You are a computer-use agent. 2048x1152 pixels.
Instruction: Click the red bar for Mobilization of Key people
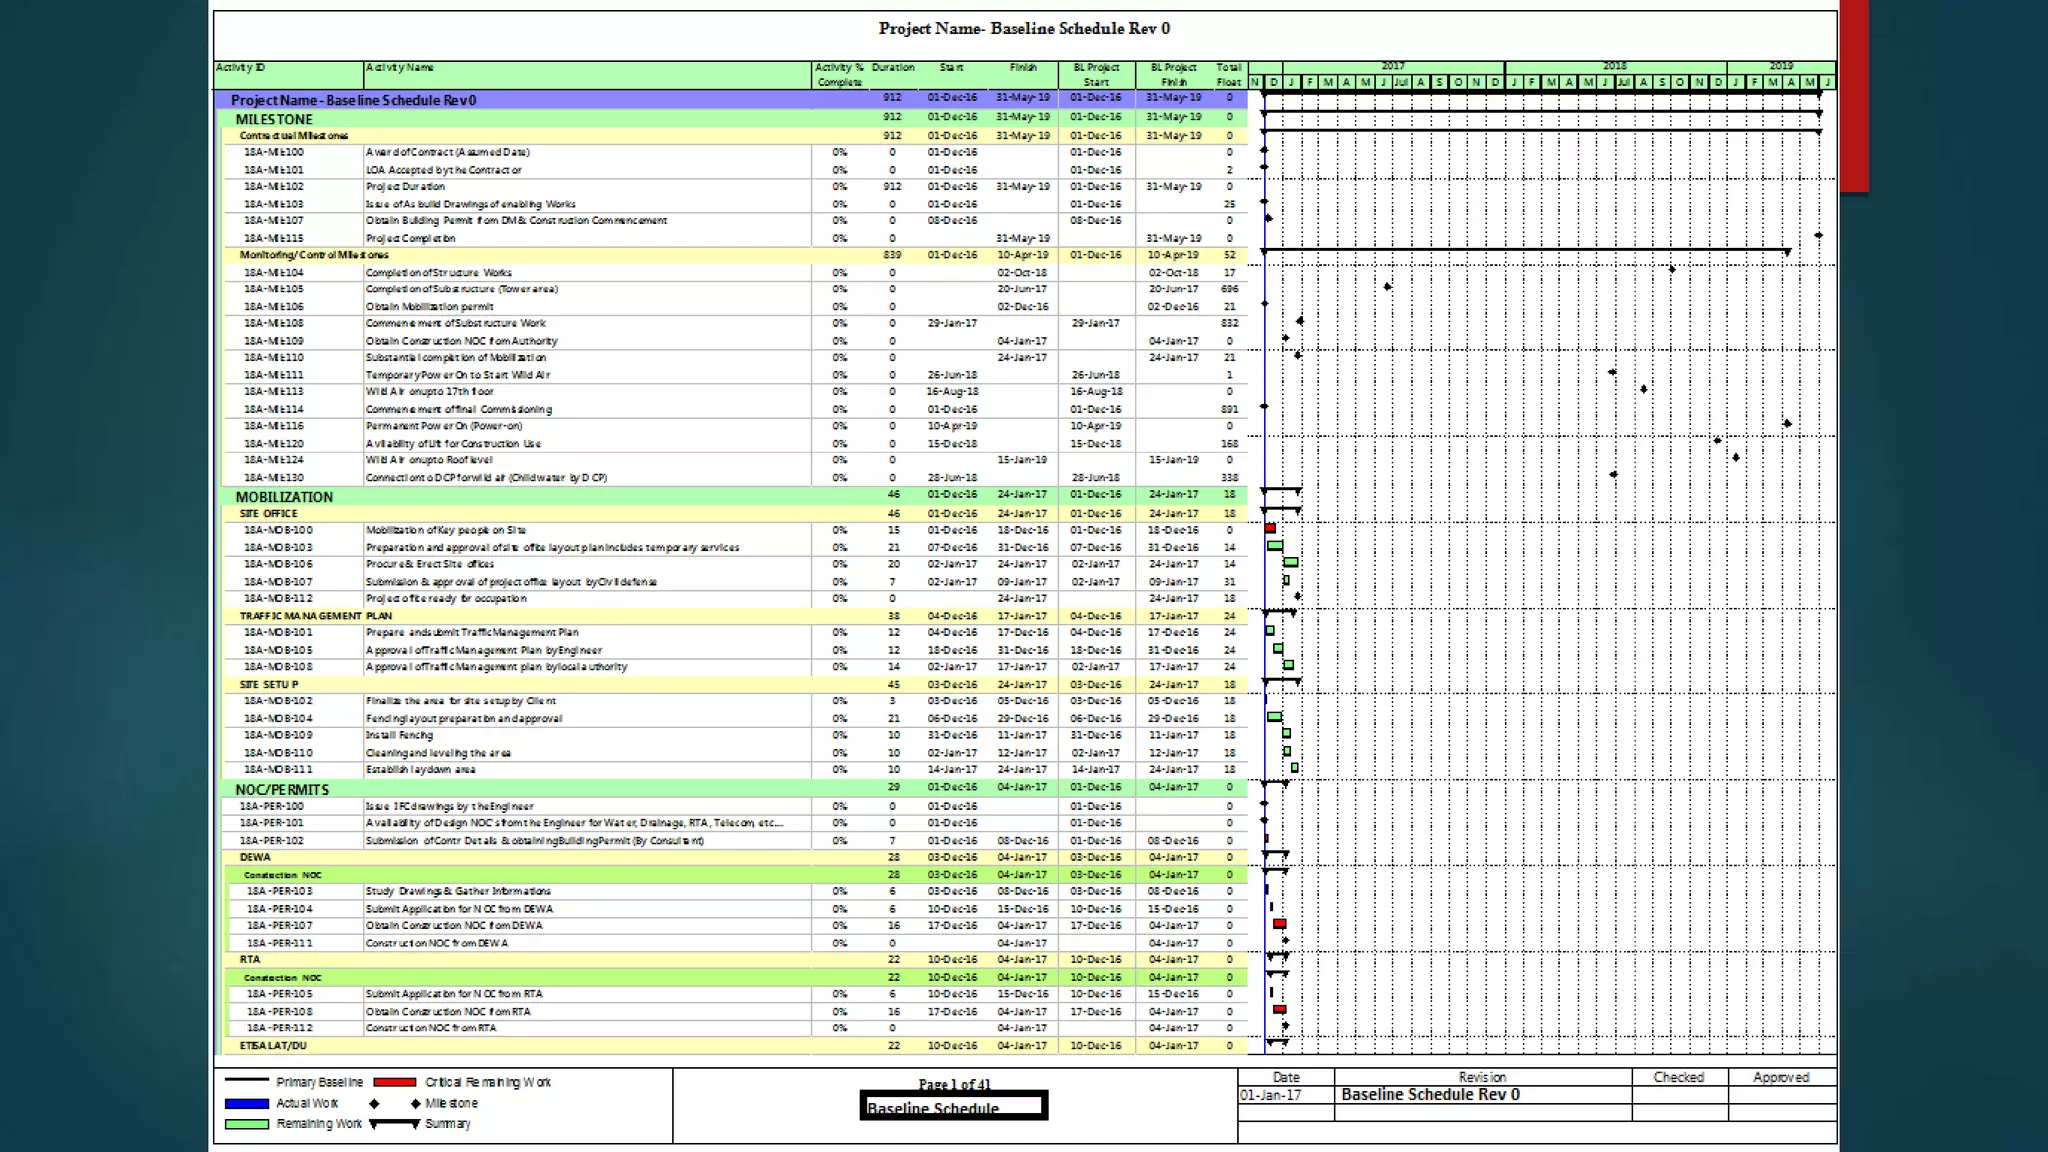click(x=1270, y=528)
